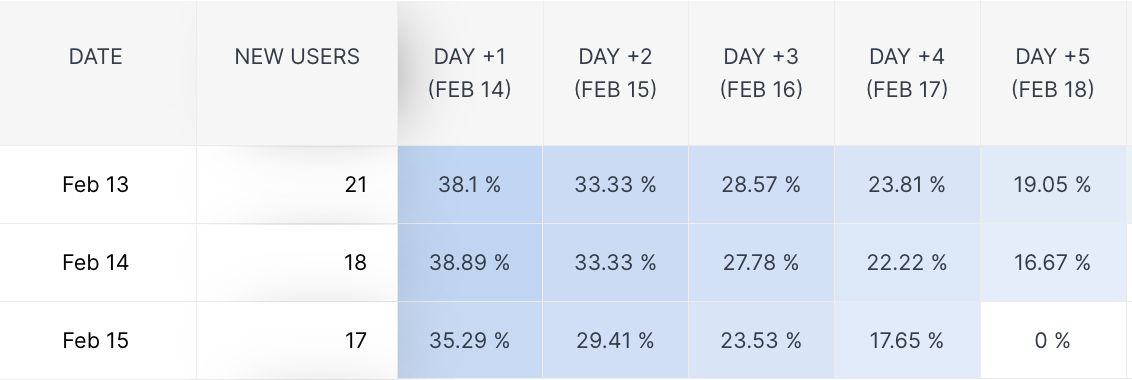Select the DAY +1 (FEB 14) header

[x=470, y=72]
